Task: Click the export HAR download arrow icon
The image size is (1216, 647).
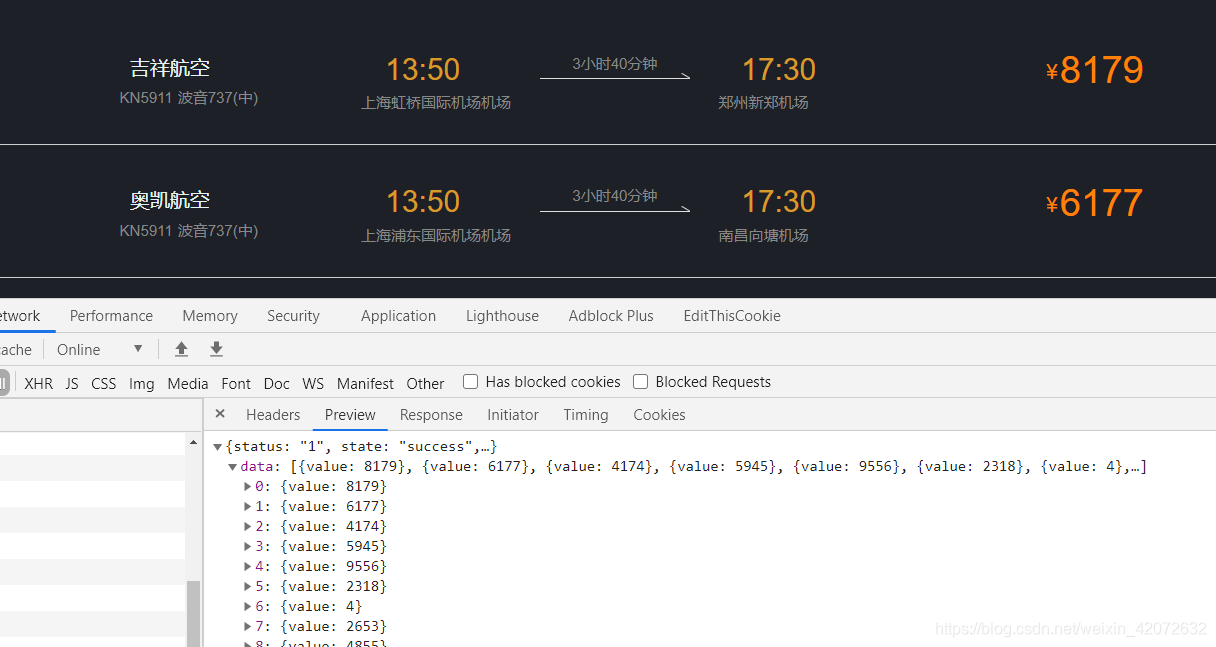Action: (x=216, y=349)
